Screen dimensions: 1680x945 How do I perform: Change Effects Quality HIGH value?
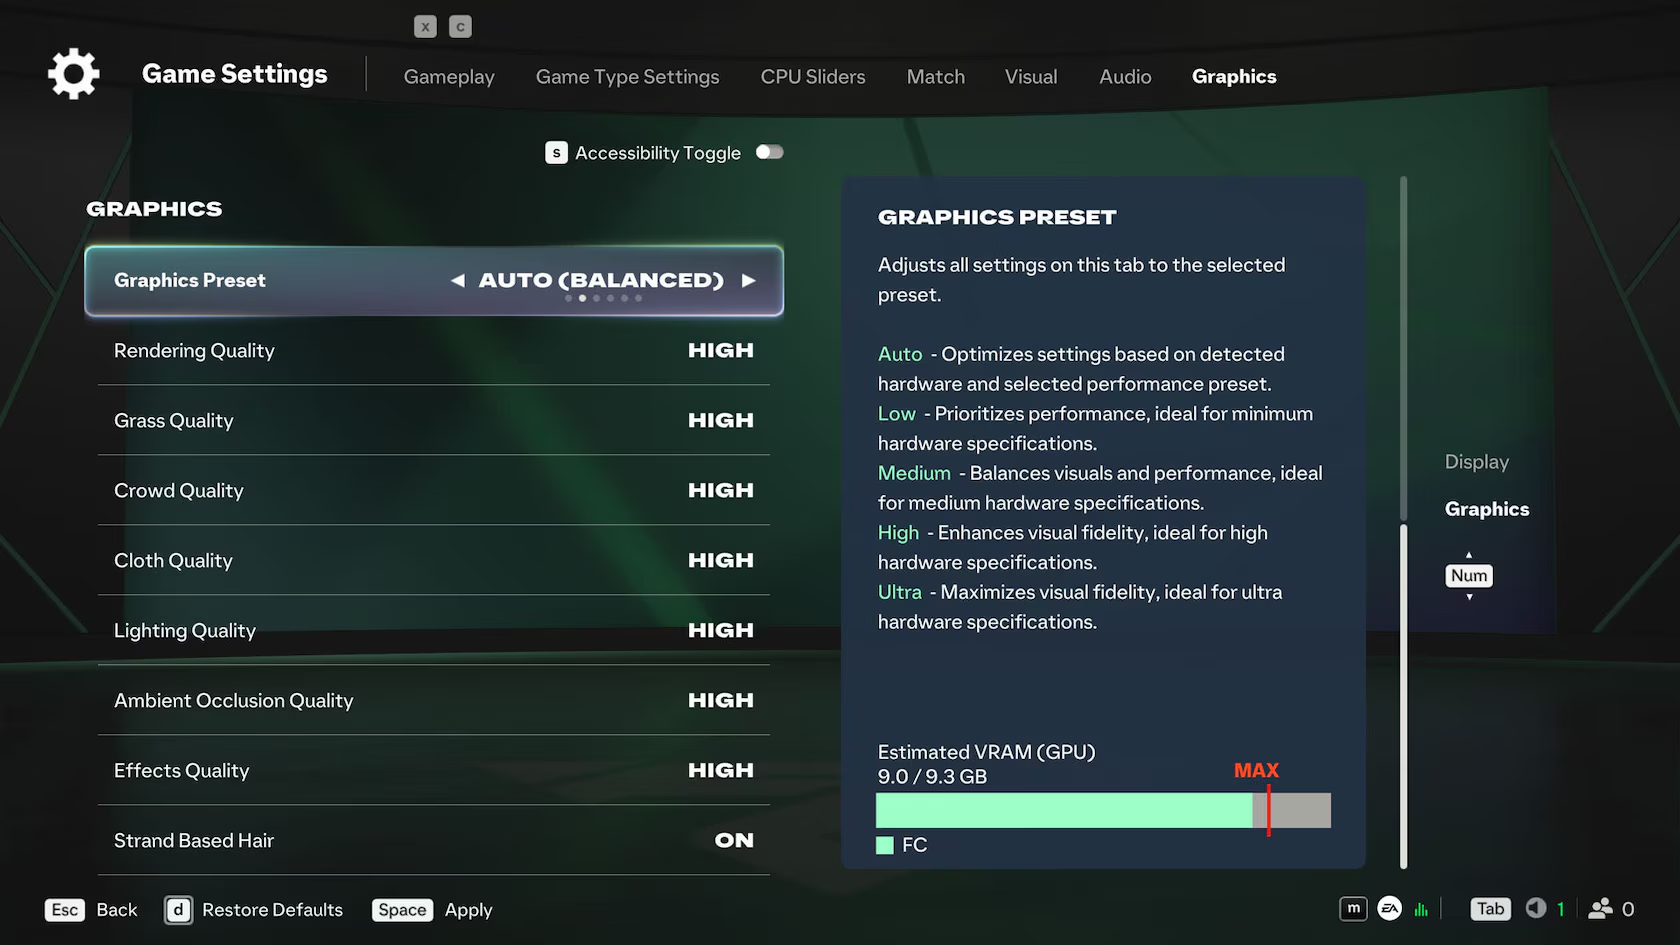[x=721, y=771]
